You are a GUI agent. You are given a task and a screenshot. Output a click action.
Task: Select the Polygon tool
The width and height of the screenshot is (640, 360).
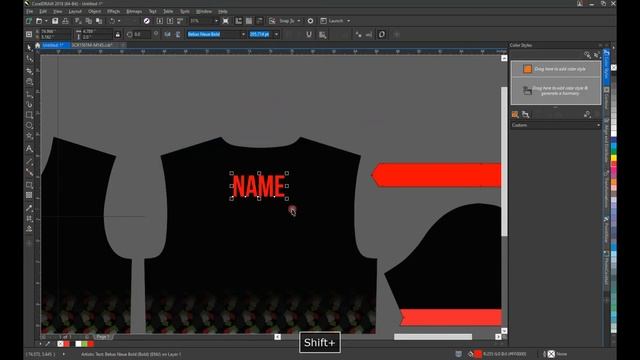tap(29, 136)
